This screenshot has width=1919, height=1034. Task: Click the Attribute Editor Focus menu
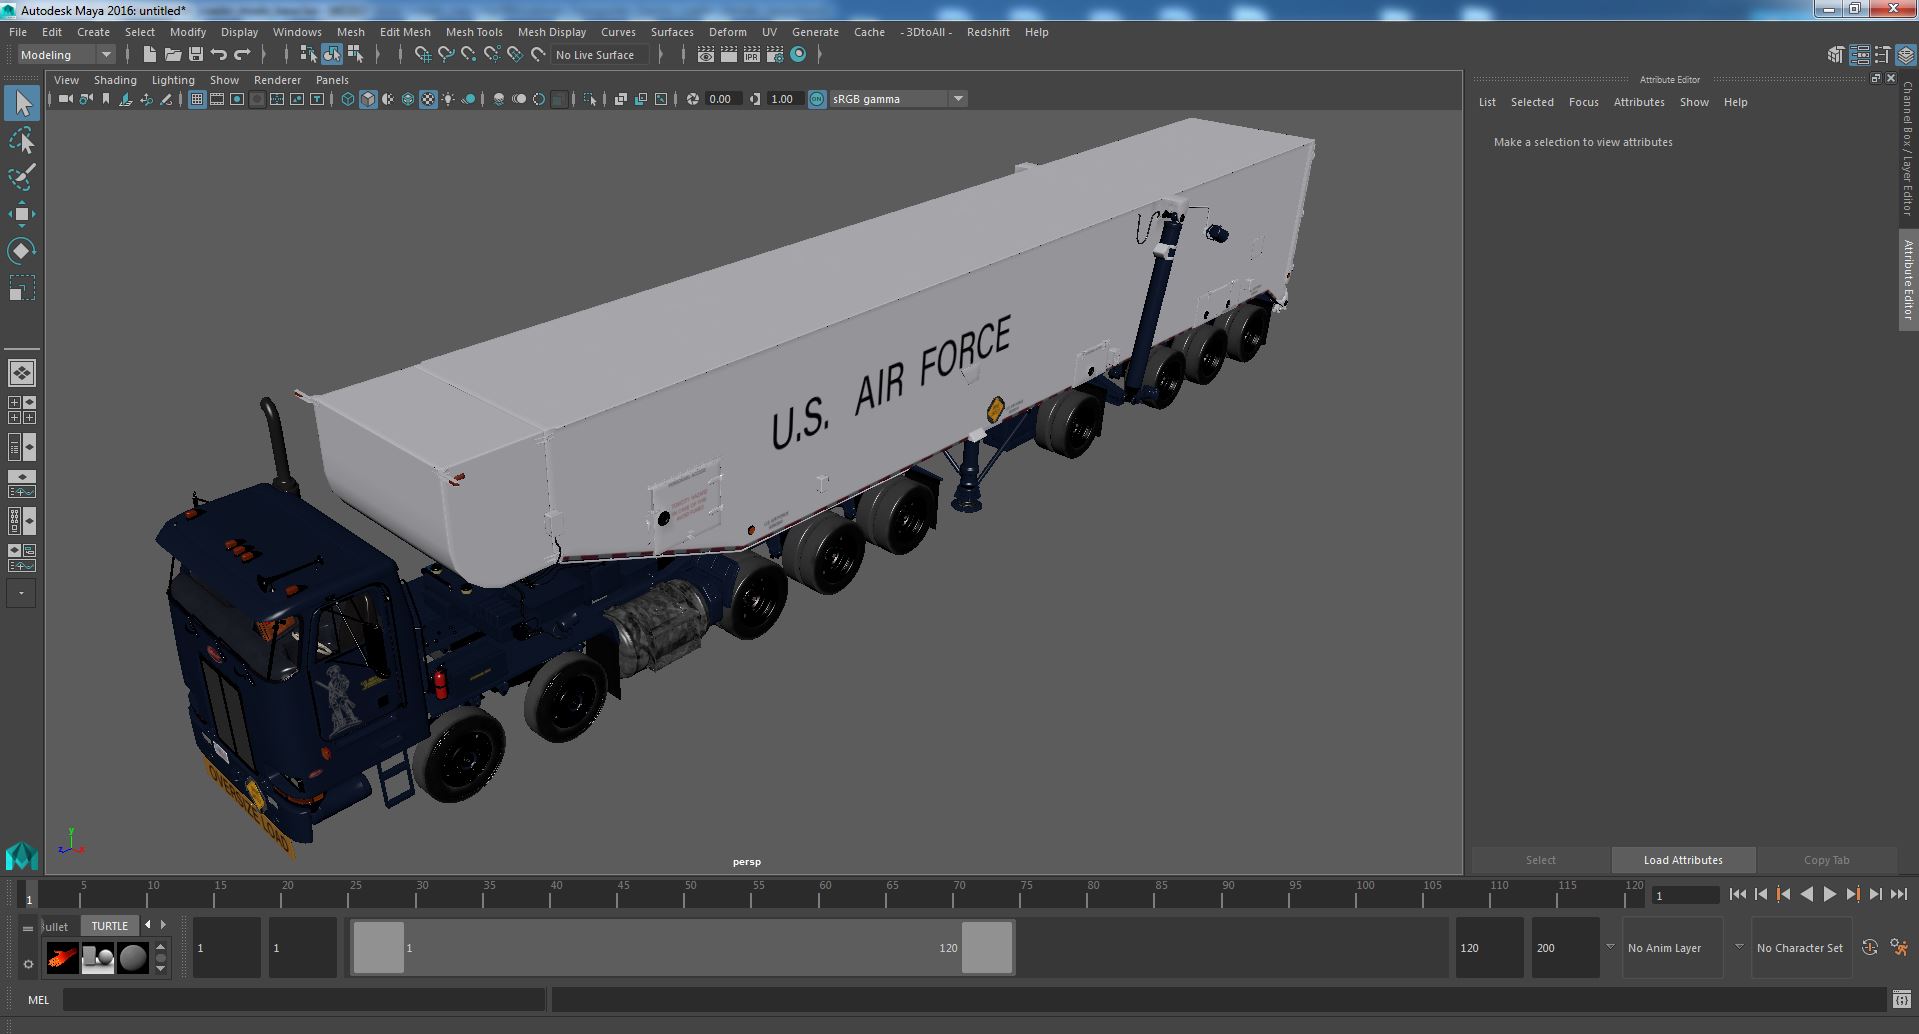(1583, 102)
